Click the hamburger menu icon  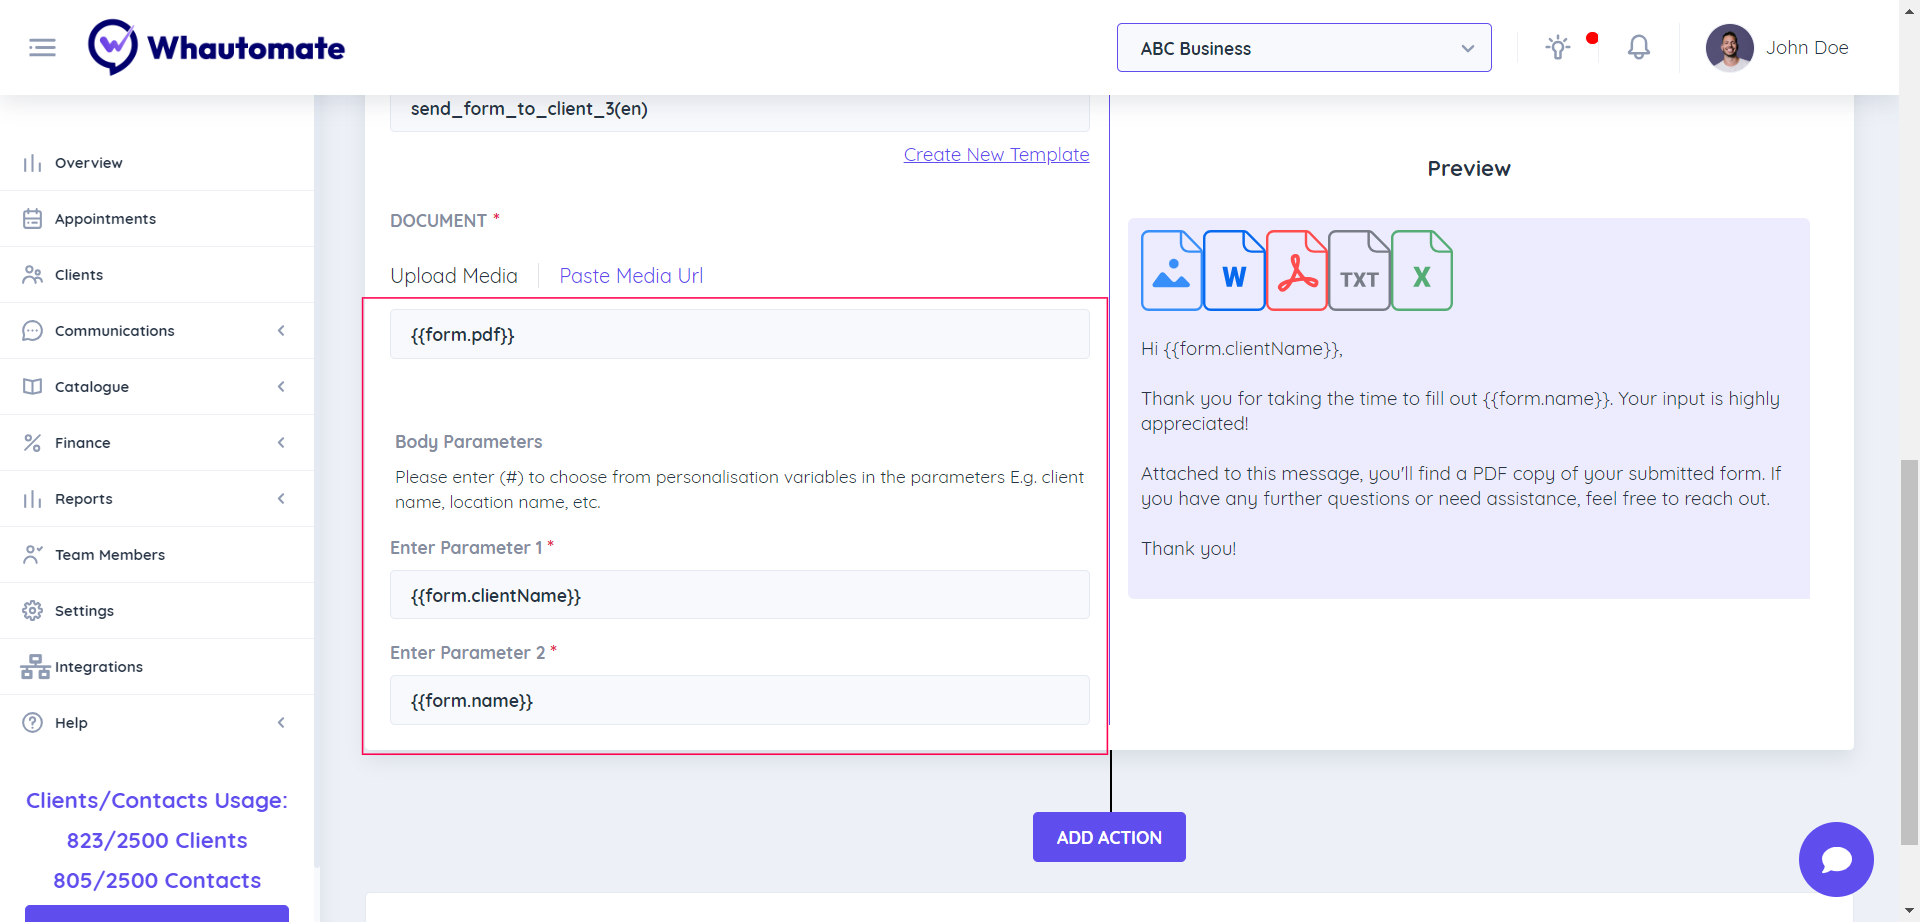click(42, 48)
